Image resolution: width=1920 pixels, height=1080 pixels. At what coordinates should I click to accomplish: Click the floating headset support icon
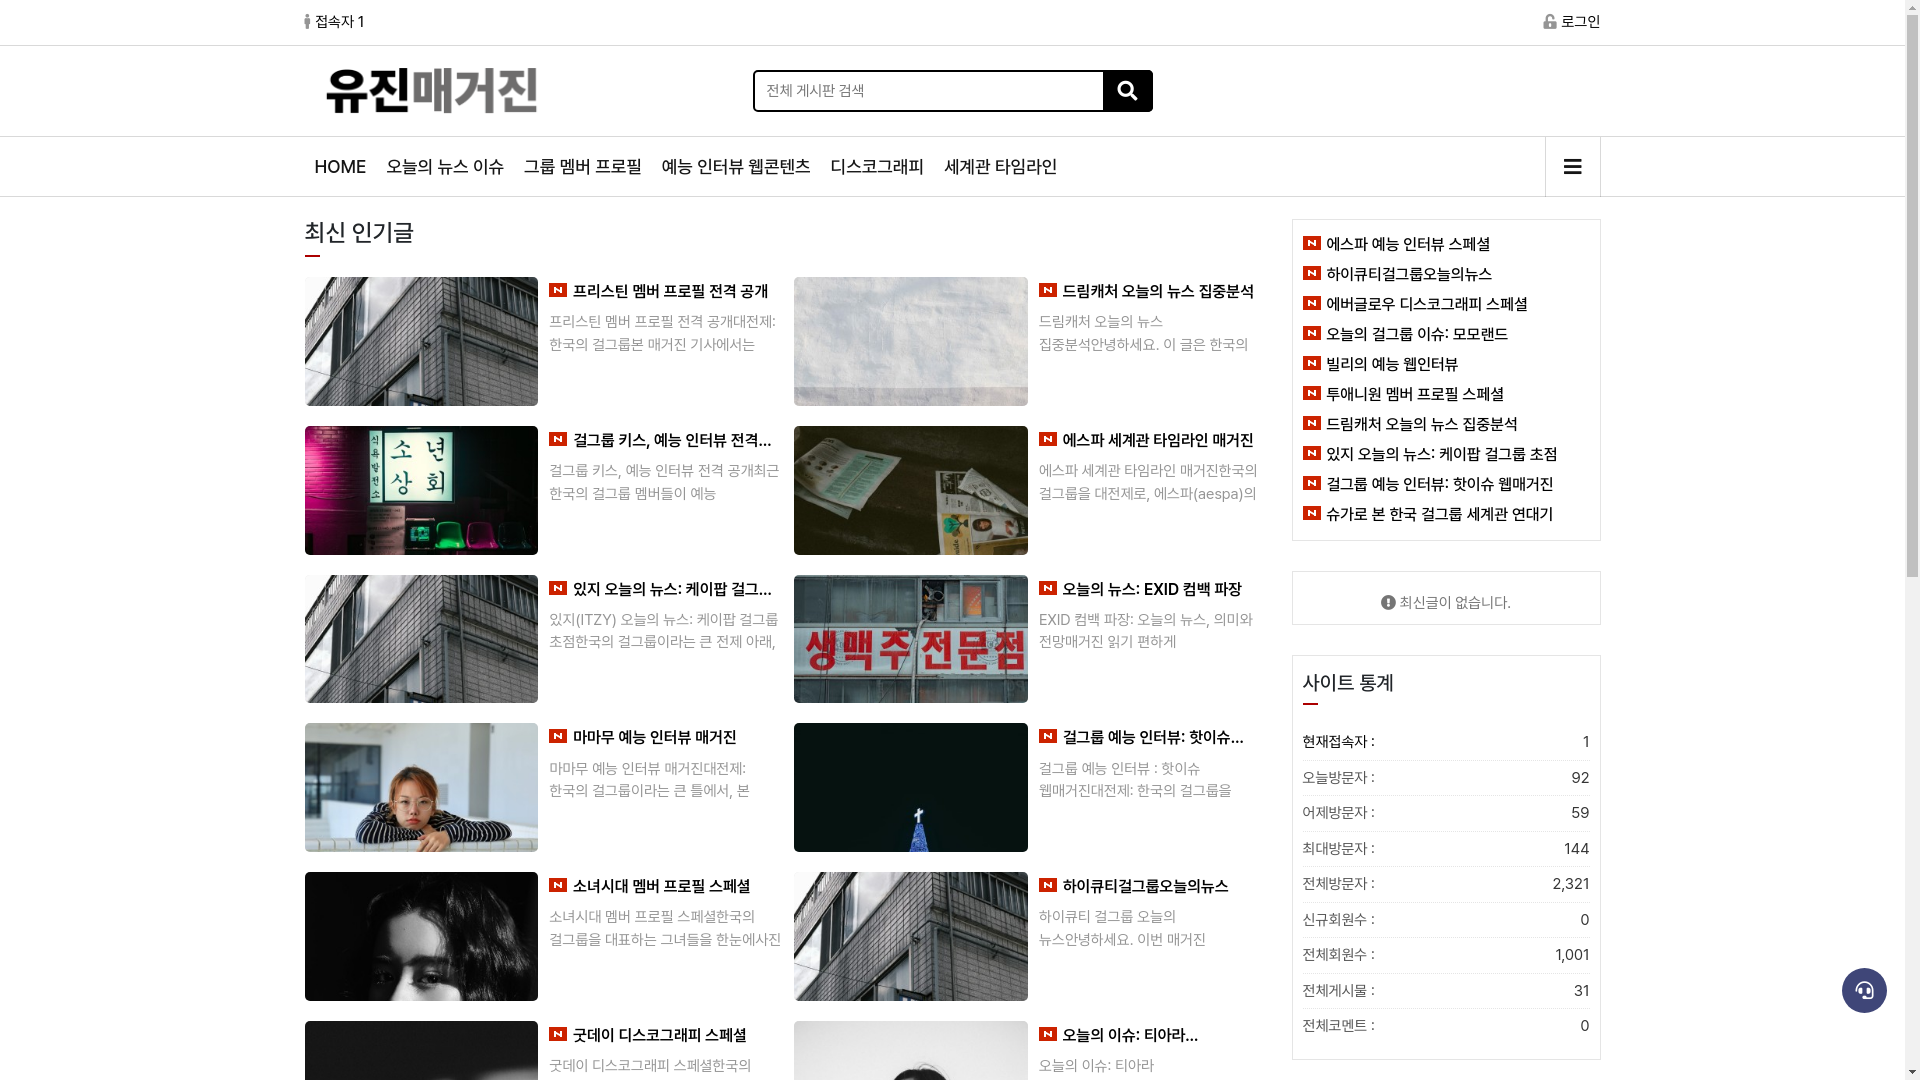[x=1864, y=990]
